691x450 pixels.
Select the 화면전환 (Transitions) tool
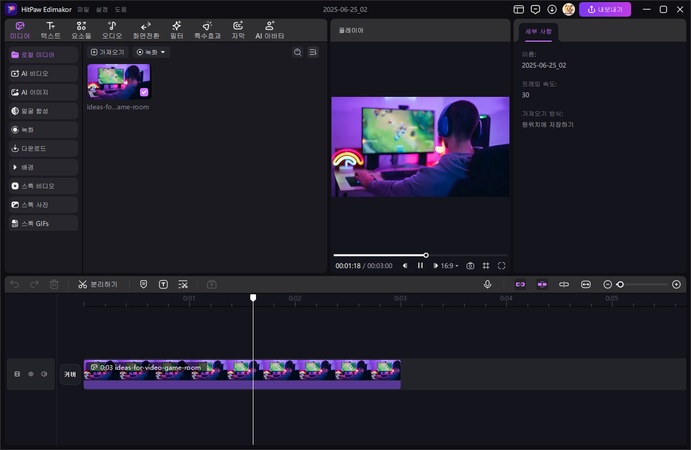pyautogui.click(x=145, y=29)
